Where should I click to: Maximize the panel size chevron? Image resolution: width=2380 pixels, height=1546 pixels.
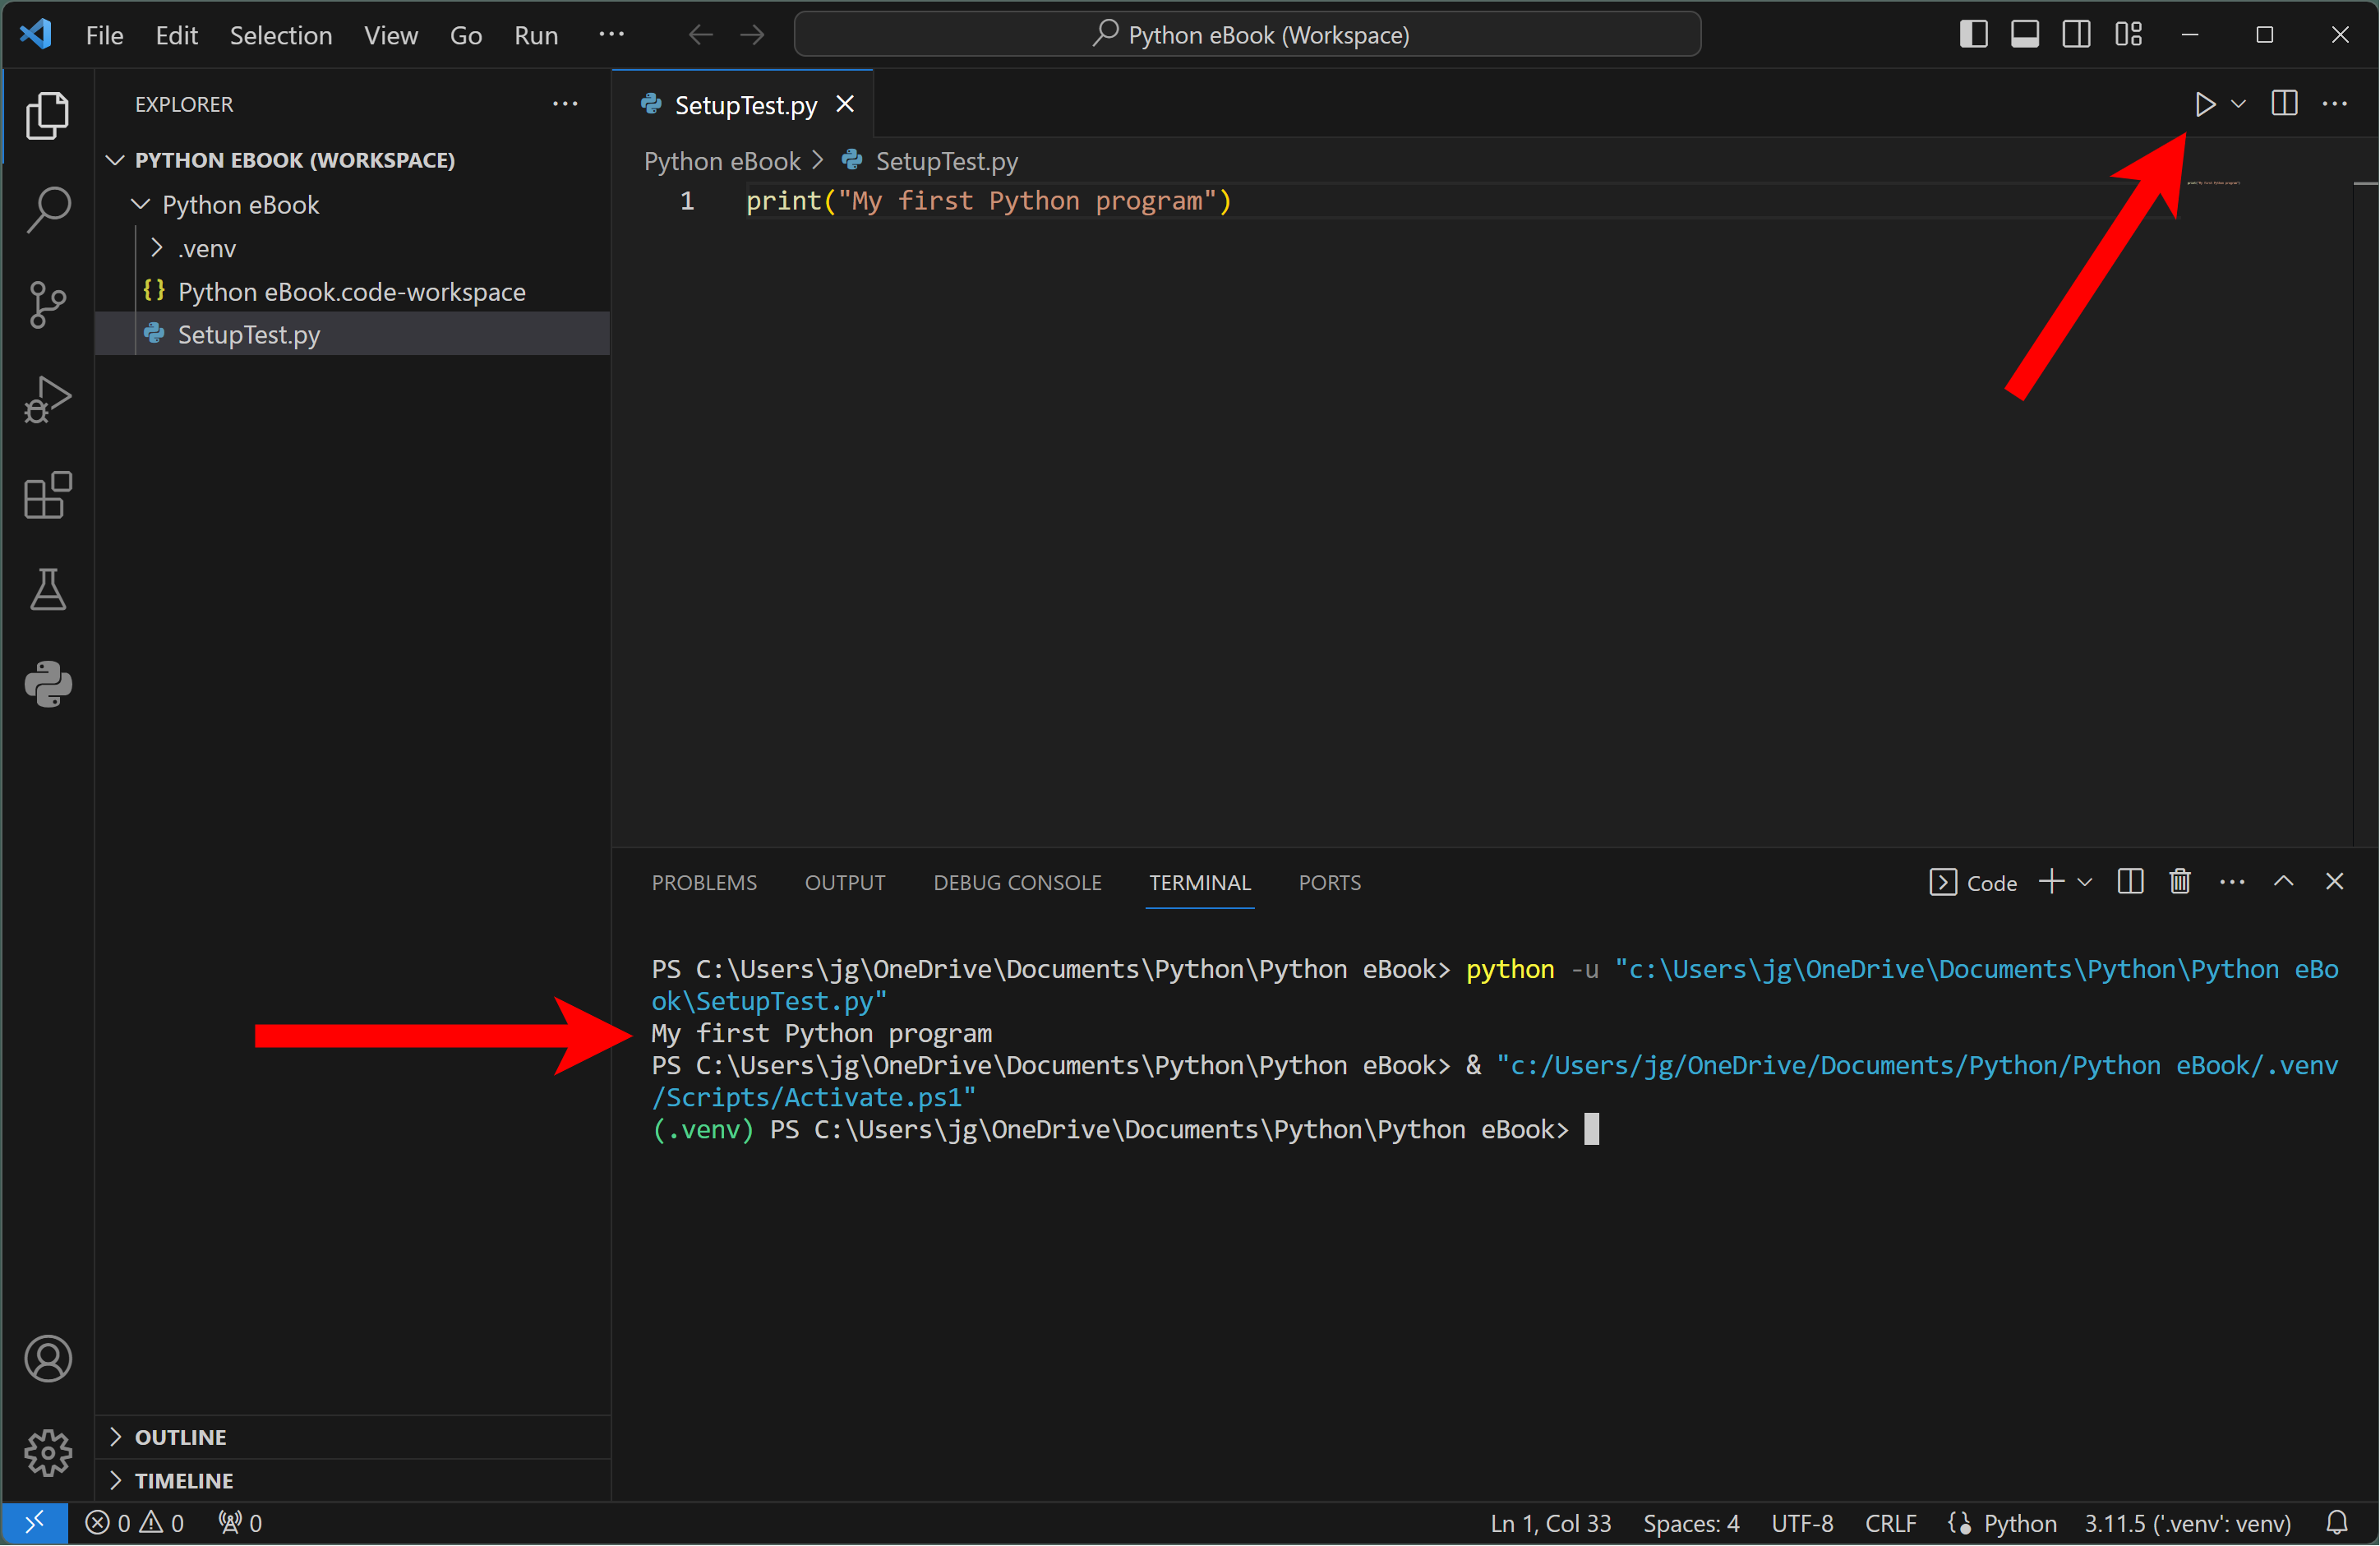(2284, 881)
